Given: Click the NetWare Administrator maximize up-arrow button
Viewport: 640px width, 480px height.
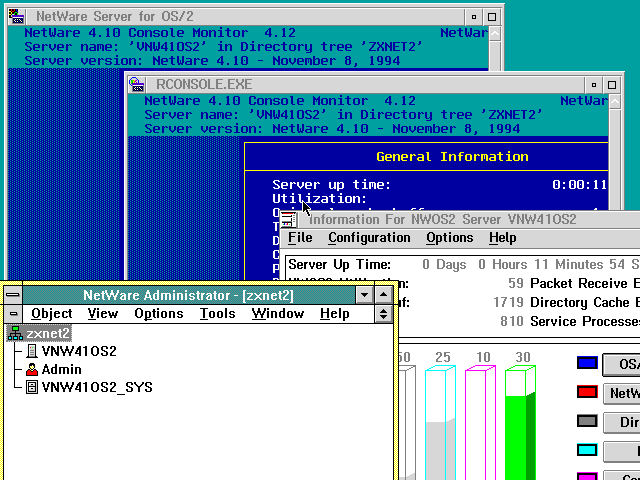Looking at the screenshot, I should (383, 295).
